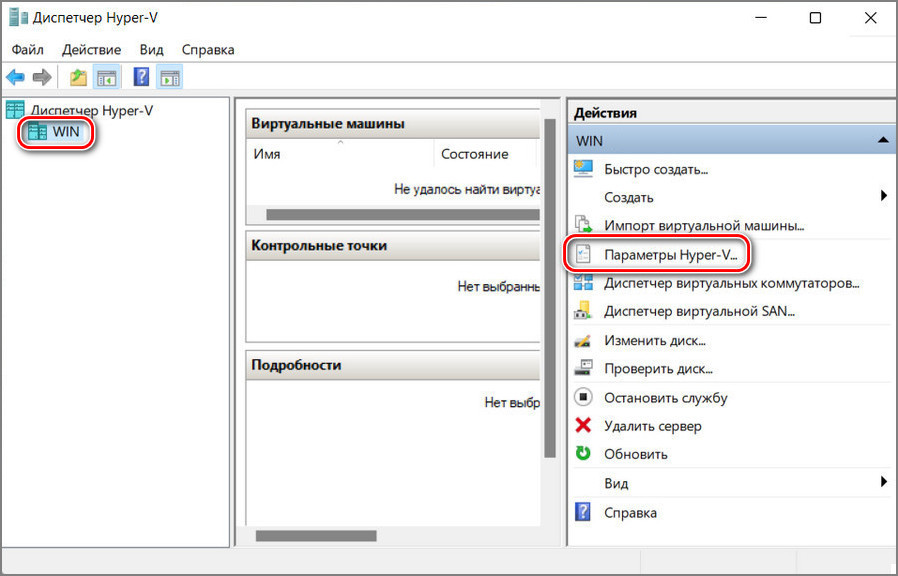Click the Изменить диск pencil icon
This screenshot has height=576, width=898.
[583, 341]
